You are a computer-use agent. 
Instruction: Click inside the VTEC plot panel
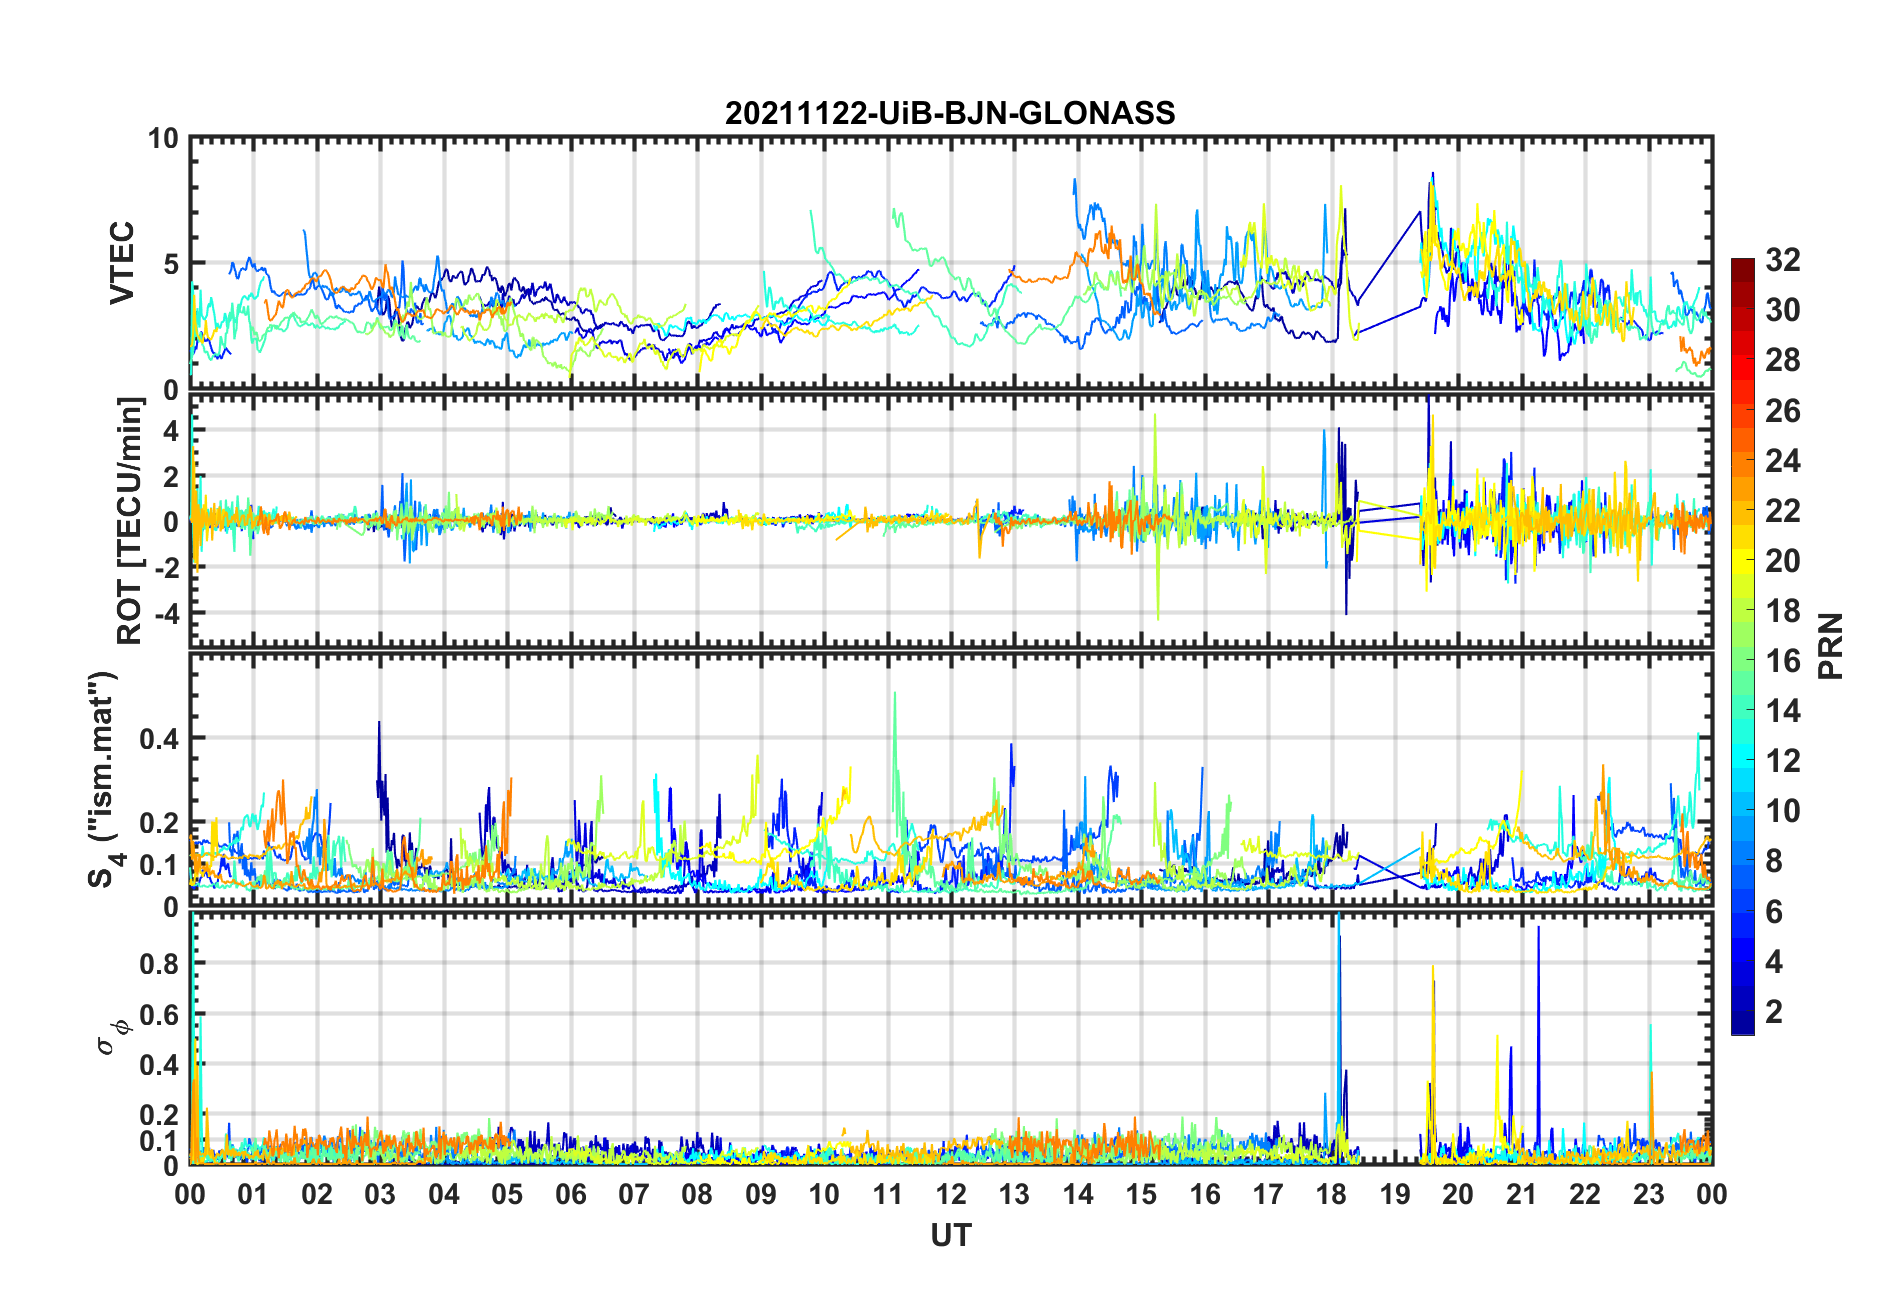951,264
